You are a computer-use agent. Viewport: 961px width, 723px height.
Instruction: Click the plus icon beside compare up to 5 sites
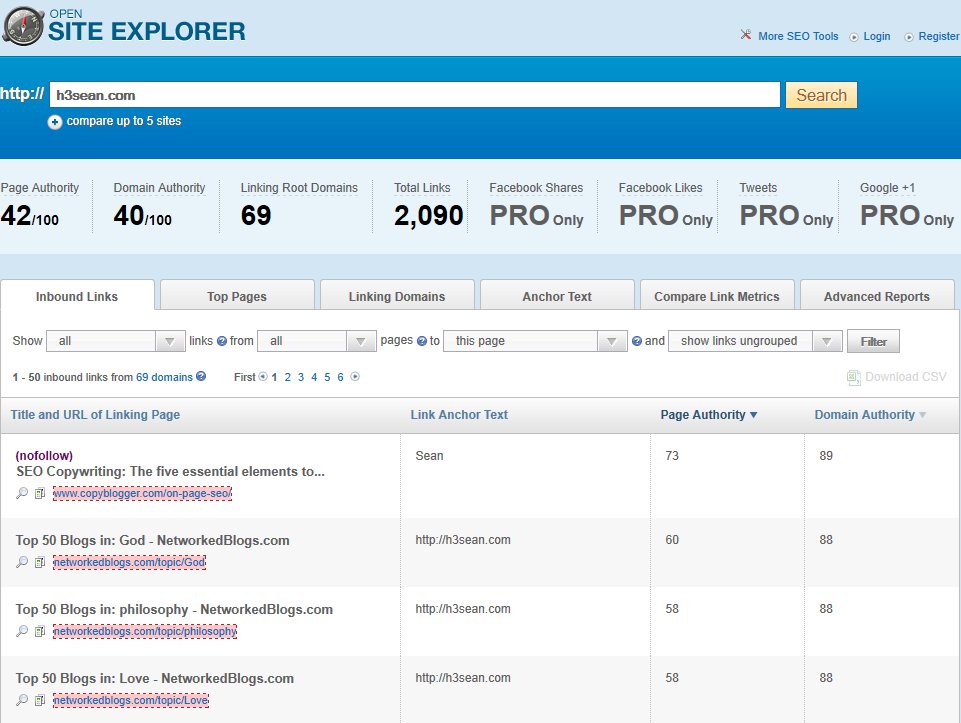click(55, 122)
